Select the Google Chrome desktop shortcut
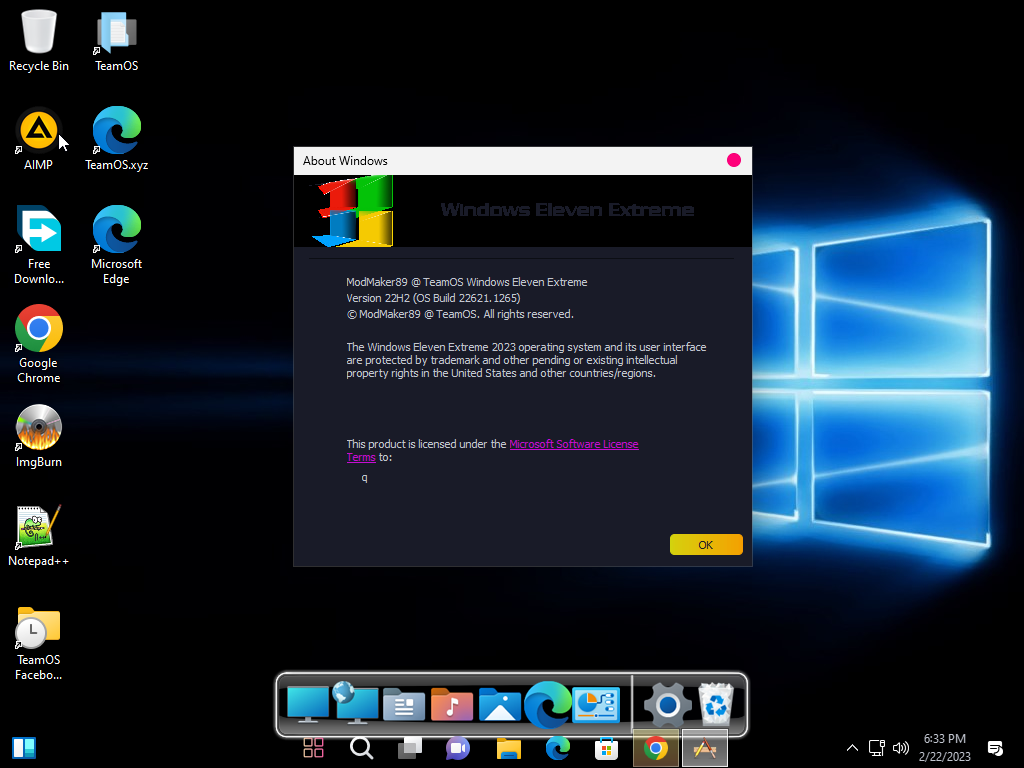Screen dimensions: 1024x768 click(x=39, y=344)
